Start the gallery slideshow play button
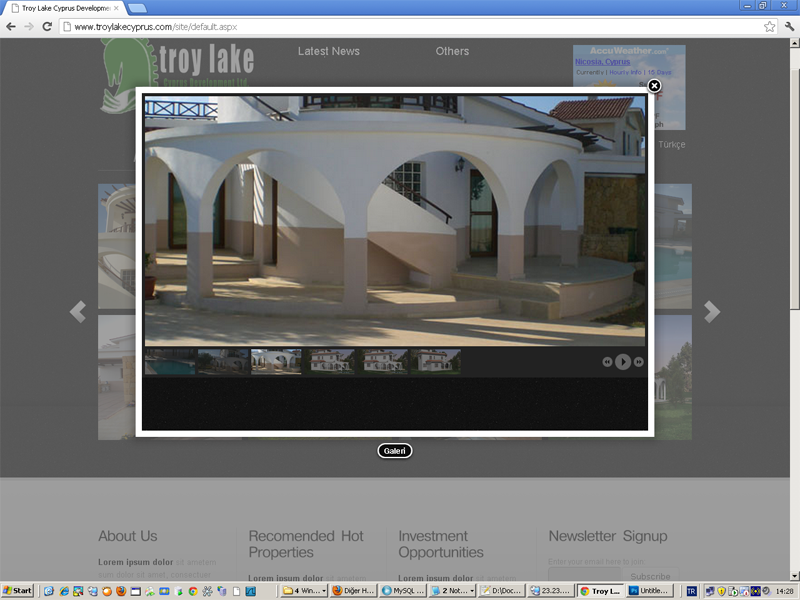800x600 pixels. coord(622,362)
